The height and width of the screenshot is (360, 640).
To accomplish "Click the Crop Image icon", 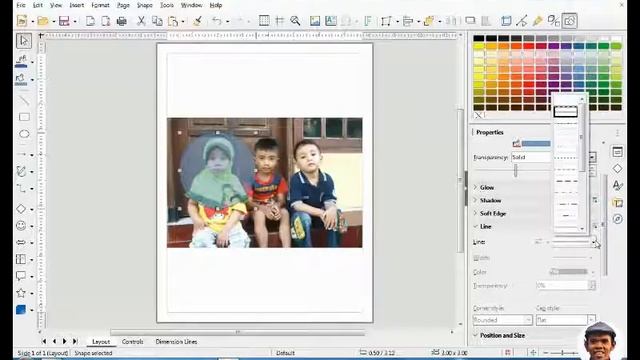I will [506, 21].
